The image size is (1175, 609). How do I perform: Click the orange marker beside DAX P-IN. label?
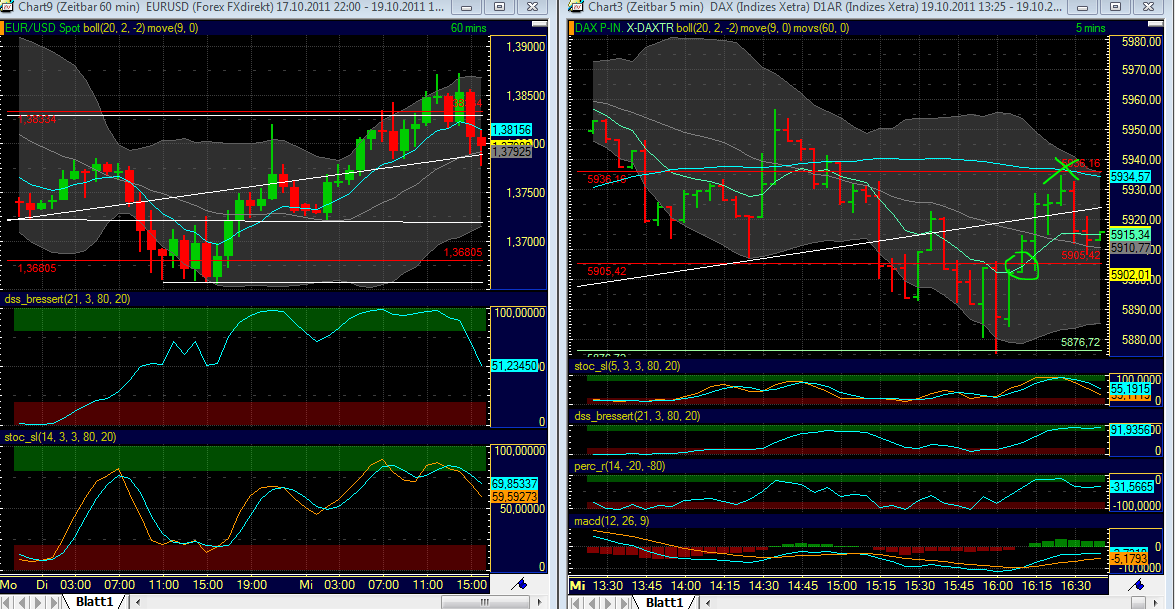(569, 28)
